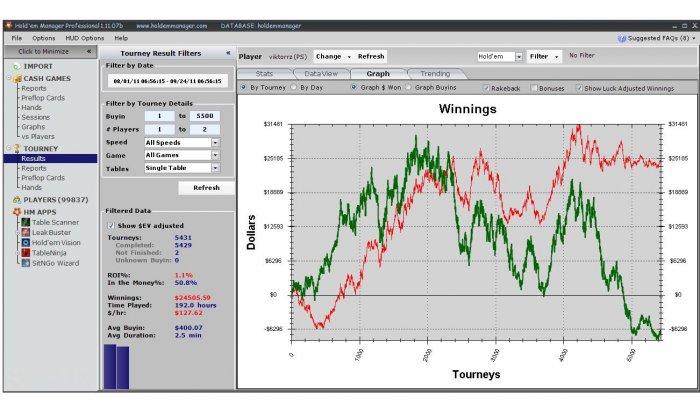Click the IMPORT icon in sidebar
This screenshot has width=700, height=412.
[x=17, y=67]
